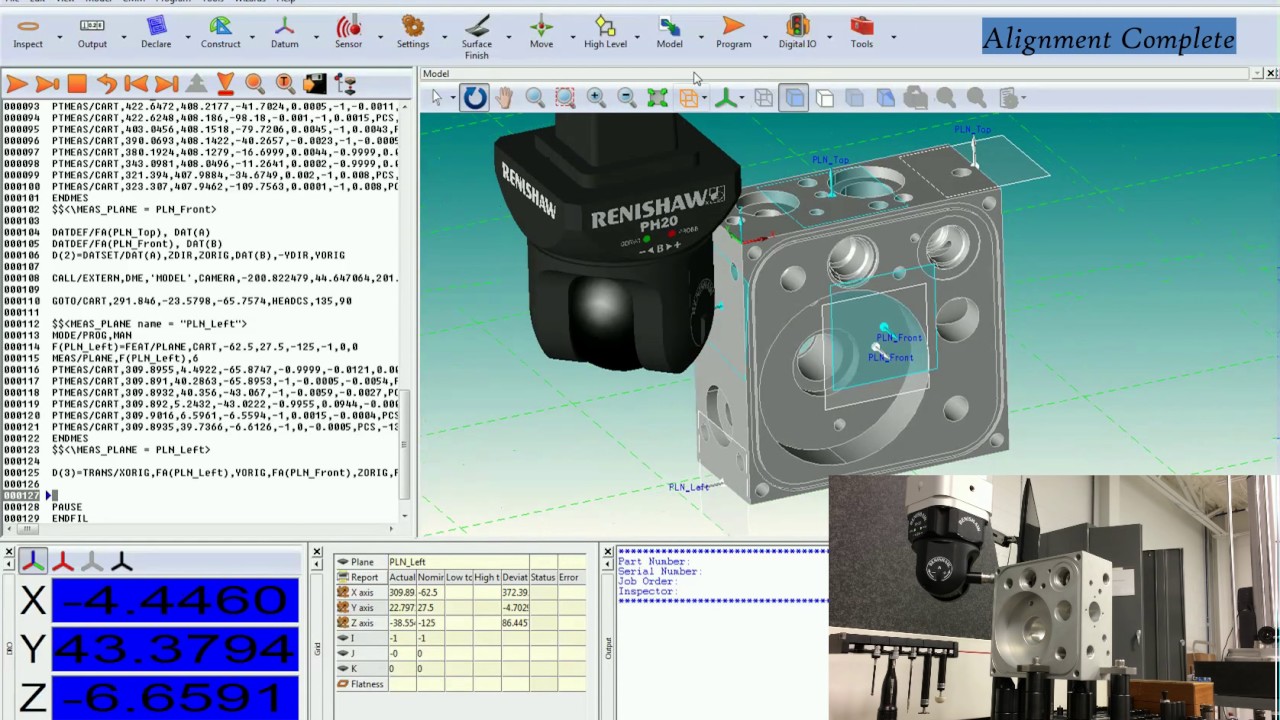Toggle the red coordinate system DRO icon
Image resolution: width=1280 pixels, height=720 pixels.
click(63, 562)
